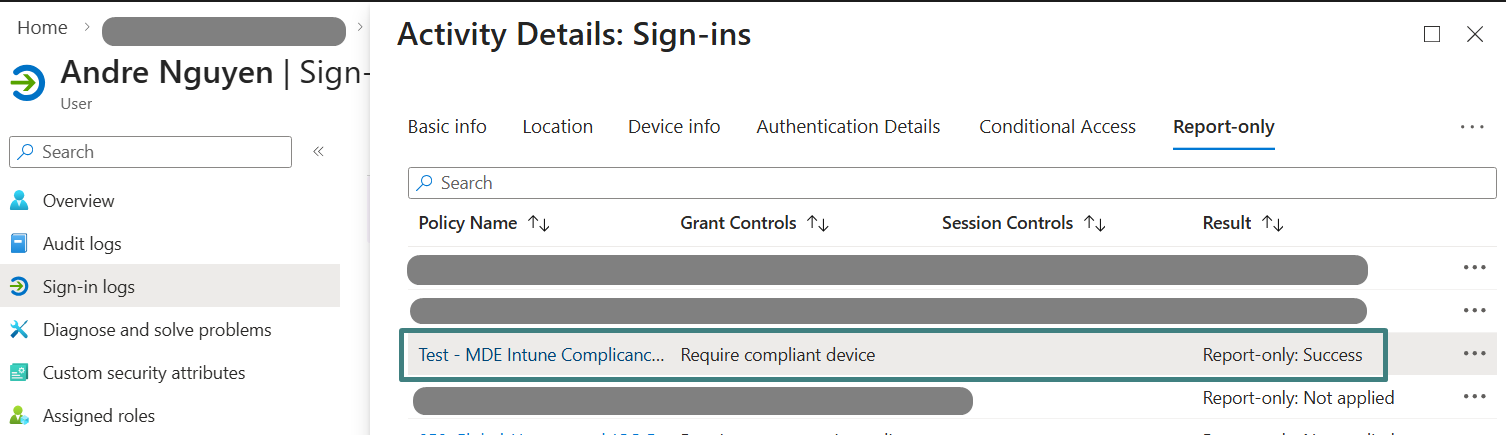The height and width of the screenshot is (435, 1506).
Task: Maximize the Activity Details pane
Action: pyautogui.click(x=1431, y=35)
